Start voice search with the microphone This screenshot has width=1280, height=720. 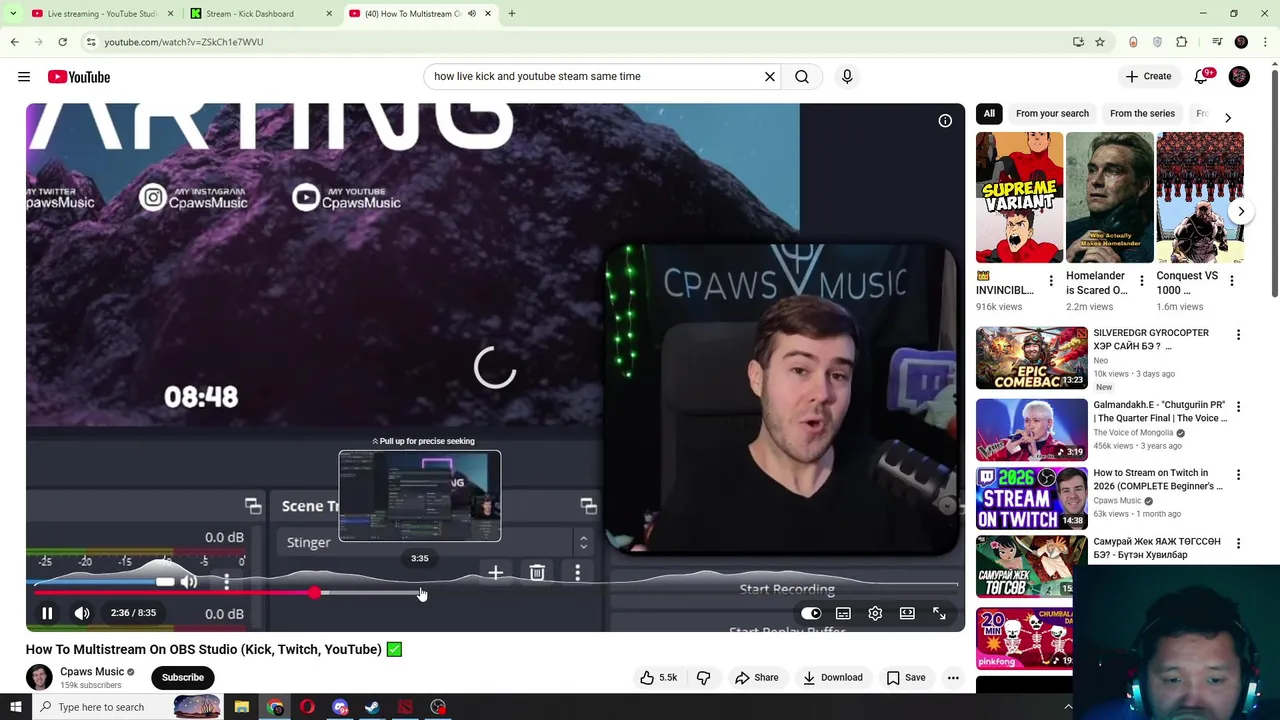847,76
